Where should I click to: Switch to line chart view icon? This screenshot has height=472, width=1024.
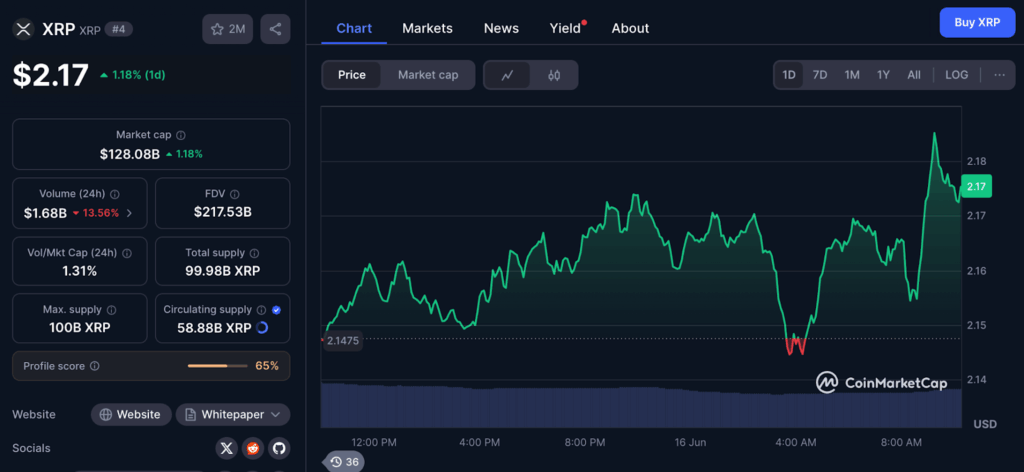tap(508, 75)
